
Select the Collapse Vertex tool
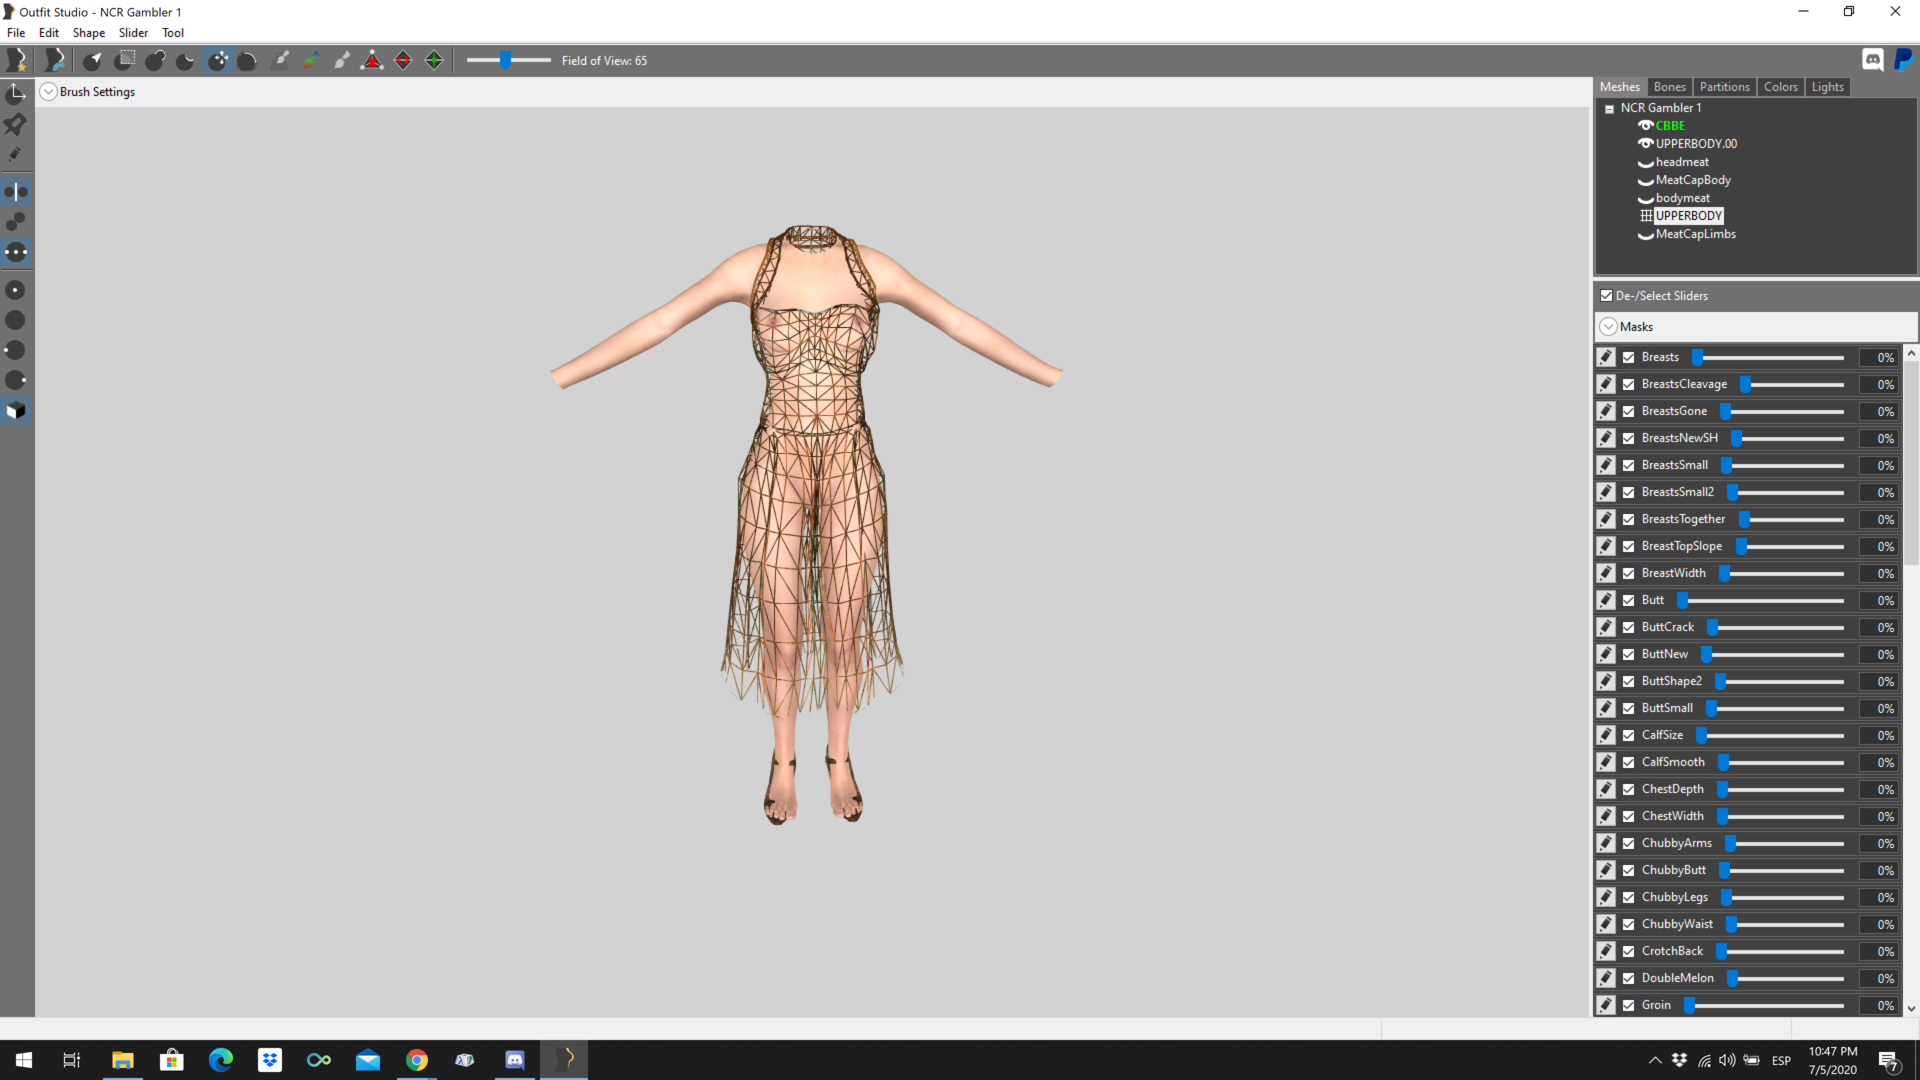[x=372, y=60]
